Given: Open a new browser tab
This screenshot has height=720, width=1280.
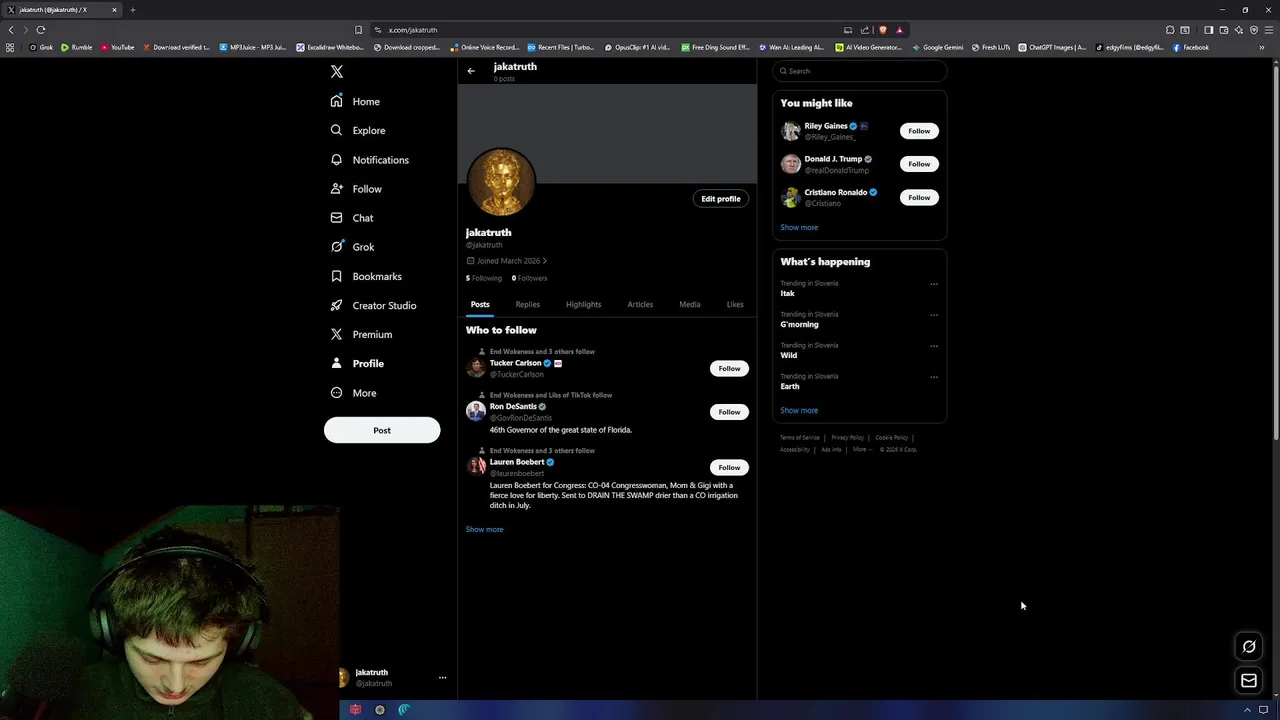Looking at the screenshot, I should [132, 10].
